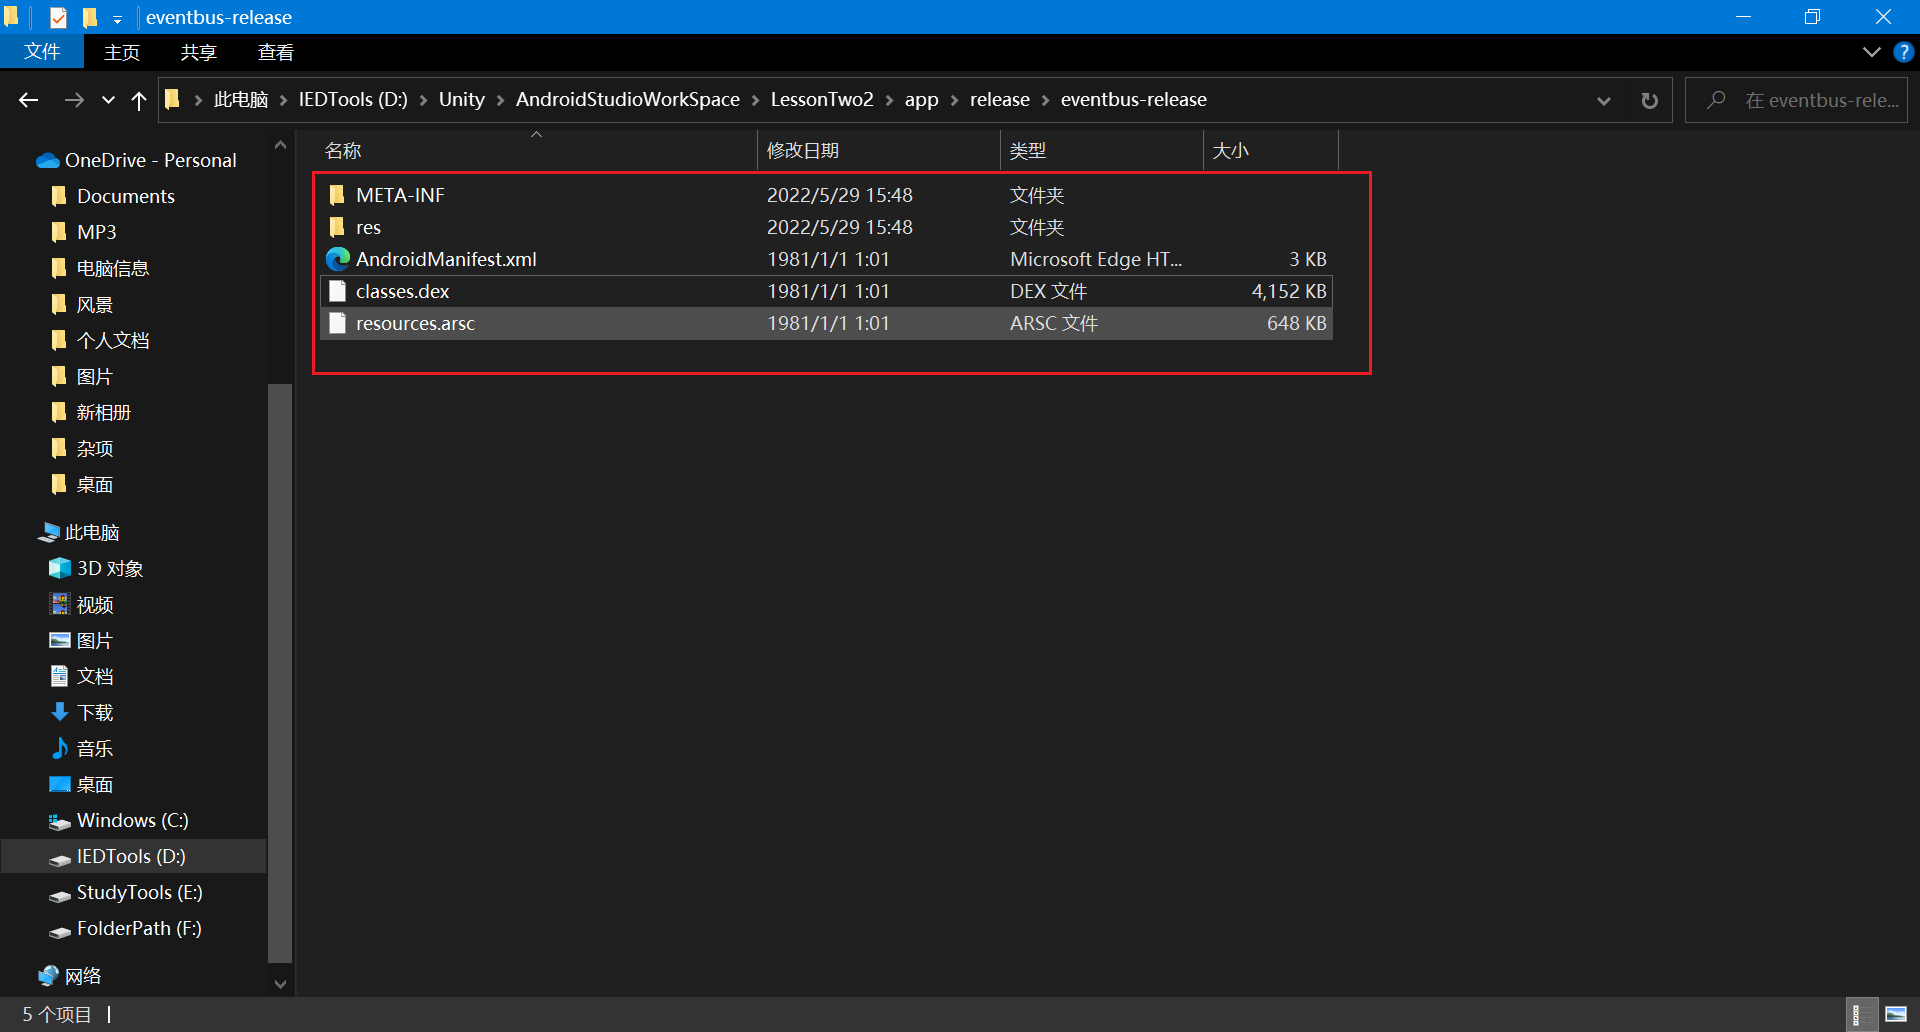Image resolution: width=1920 pixels, height=1032 pixels.
Task: Click the sidebar scroll down arrow
Action: 280,984
